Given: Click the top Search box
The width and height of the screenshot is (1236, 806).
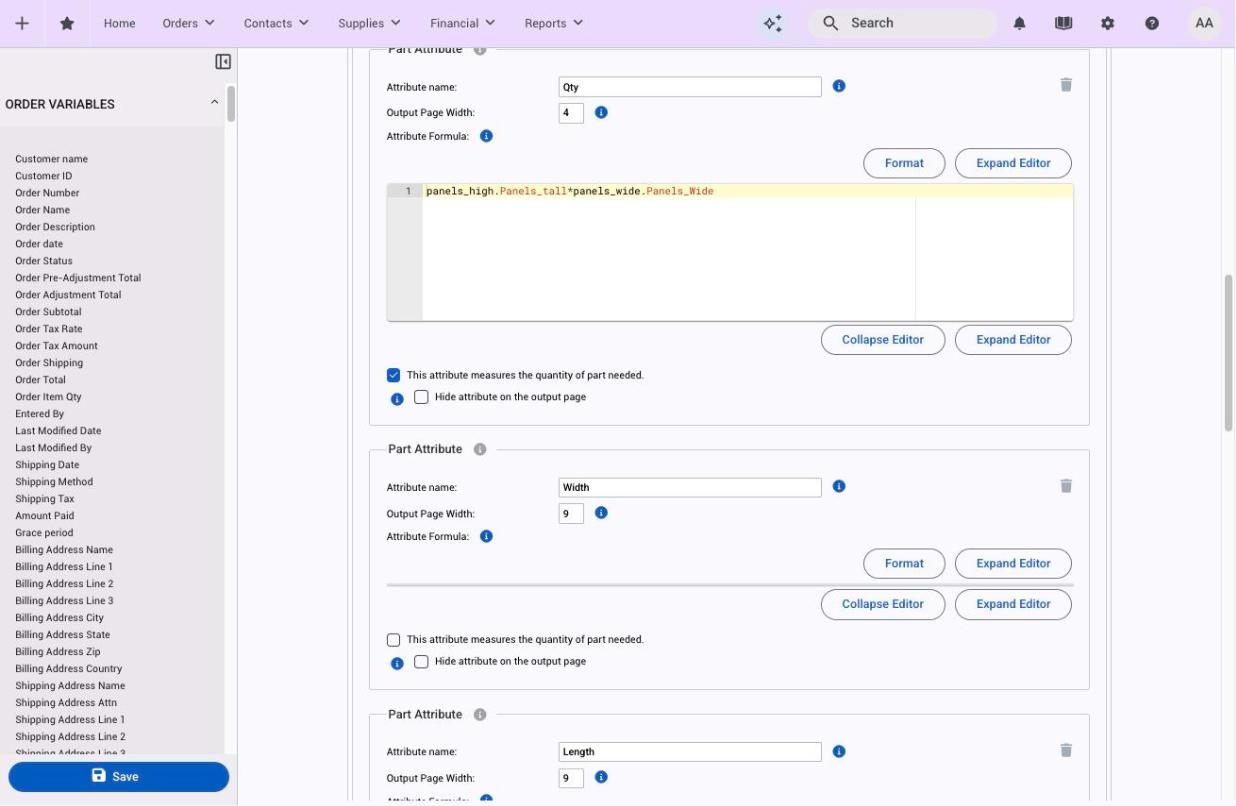Looking at the screenshot, I should (902, 23).
